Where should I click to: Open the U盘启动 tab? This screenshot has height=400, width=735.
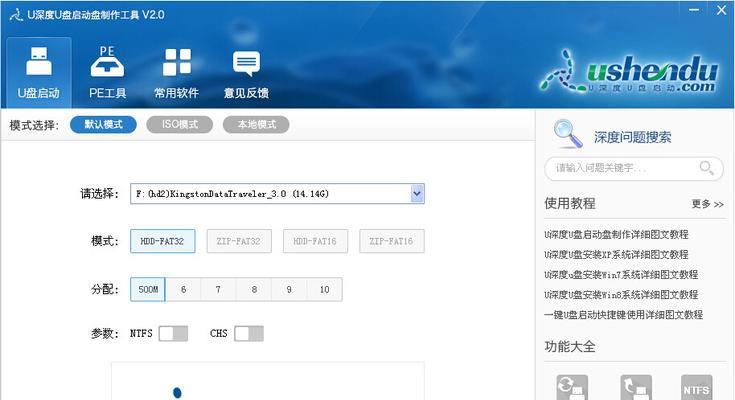coord(39,73)
